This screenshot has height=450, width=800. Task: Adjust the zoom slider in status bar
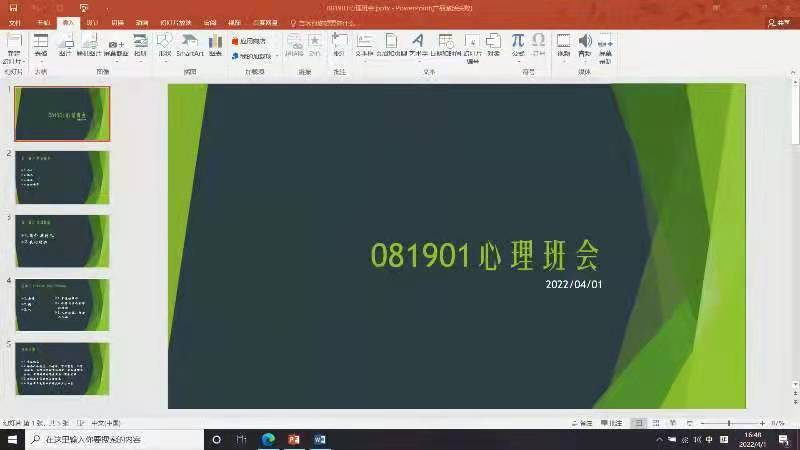tap(729, 423)
